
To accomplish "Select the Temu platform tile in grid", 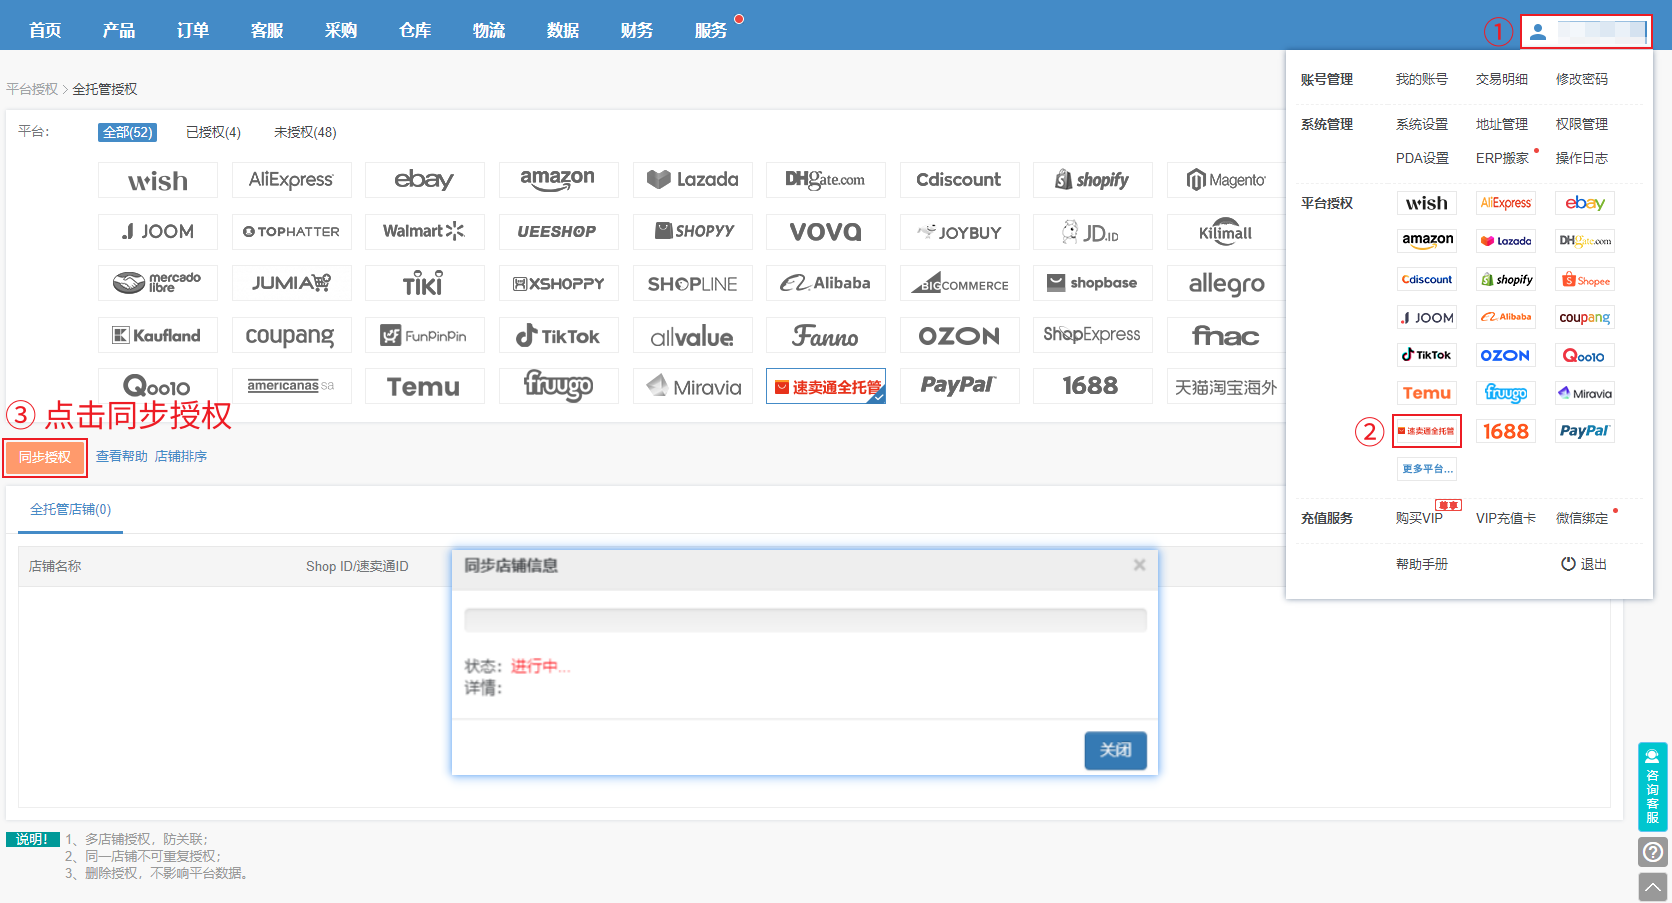I will 425,386.
